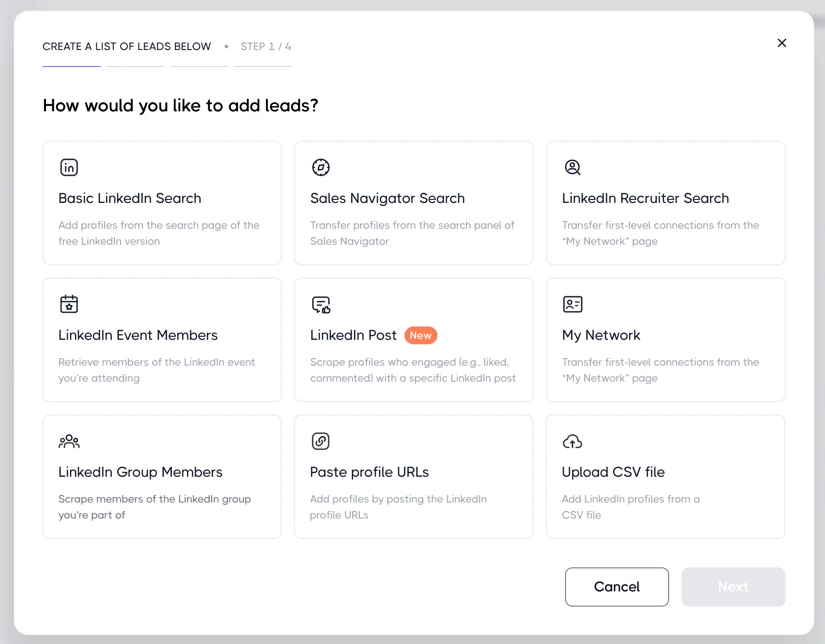Click the LinkedIn logo icon on Basic Search card

(69, 167)
